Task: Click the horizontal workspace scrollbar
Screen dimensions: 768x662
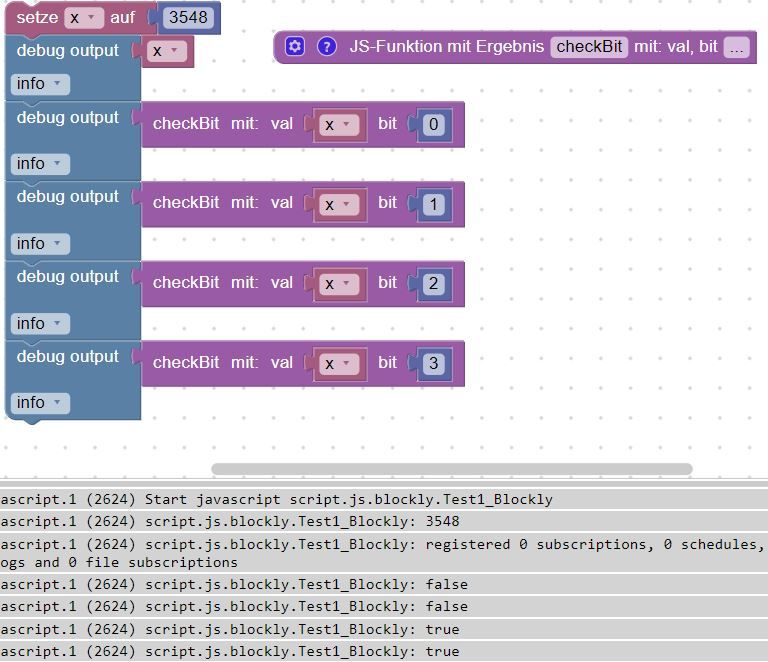Action: [x=452, y=469]
